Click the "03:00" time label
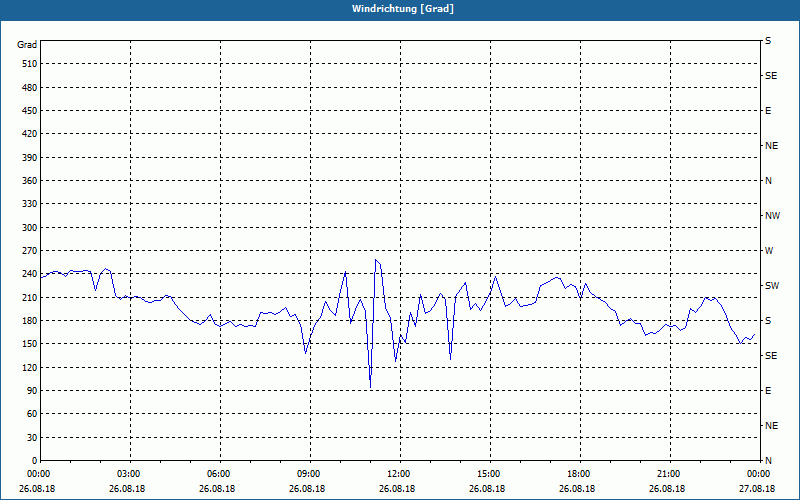Image resolution: width=800 pixels, height=500 pixels. point(130,474)
